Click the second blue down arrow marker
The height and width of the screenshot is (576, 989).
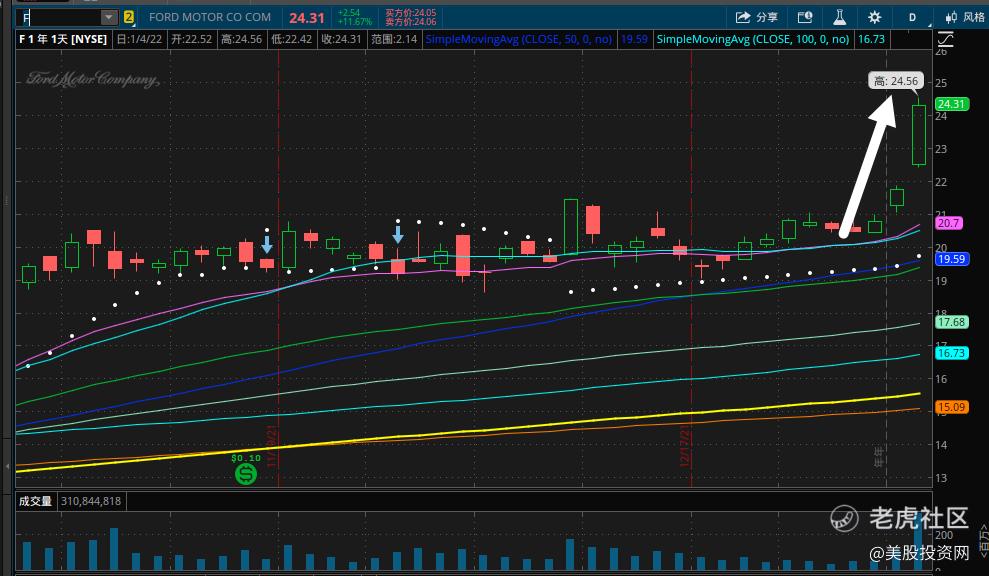click(x=398, y=234)
